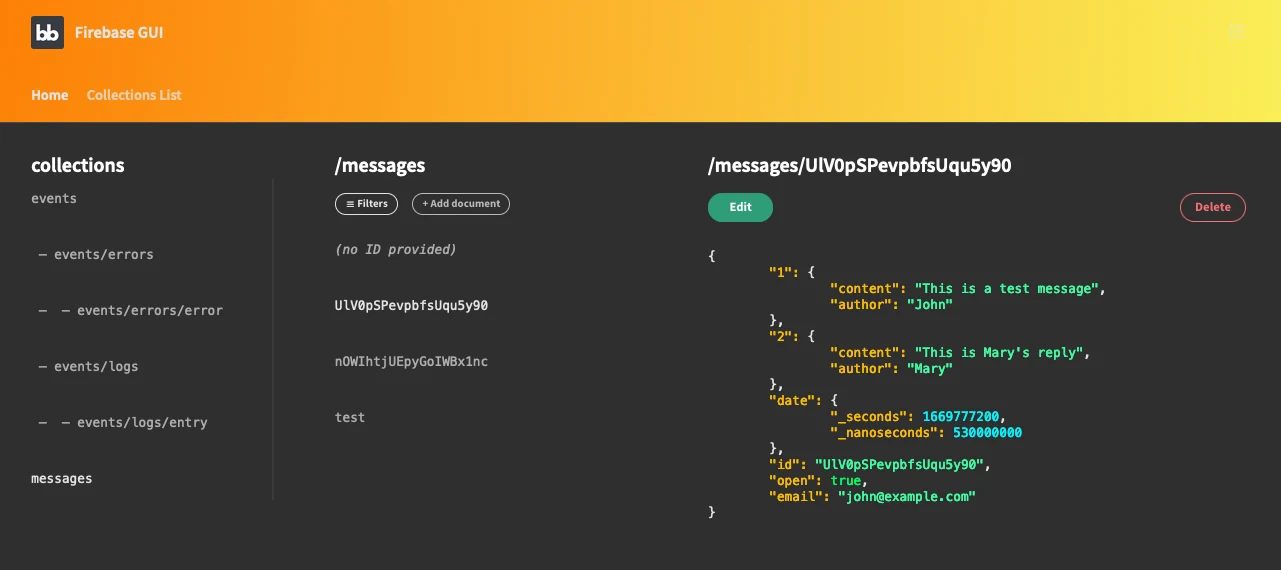Screen dimensions: 1281x570
Task: Click value "This is Mary's reply"
Action: click(x=999, y=352)
